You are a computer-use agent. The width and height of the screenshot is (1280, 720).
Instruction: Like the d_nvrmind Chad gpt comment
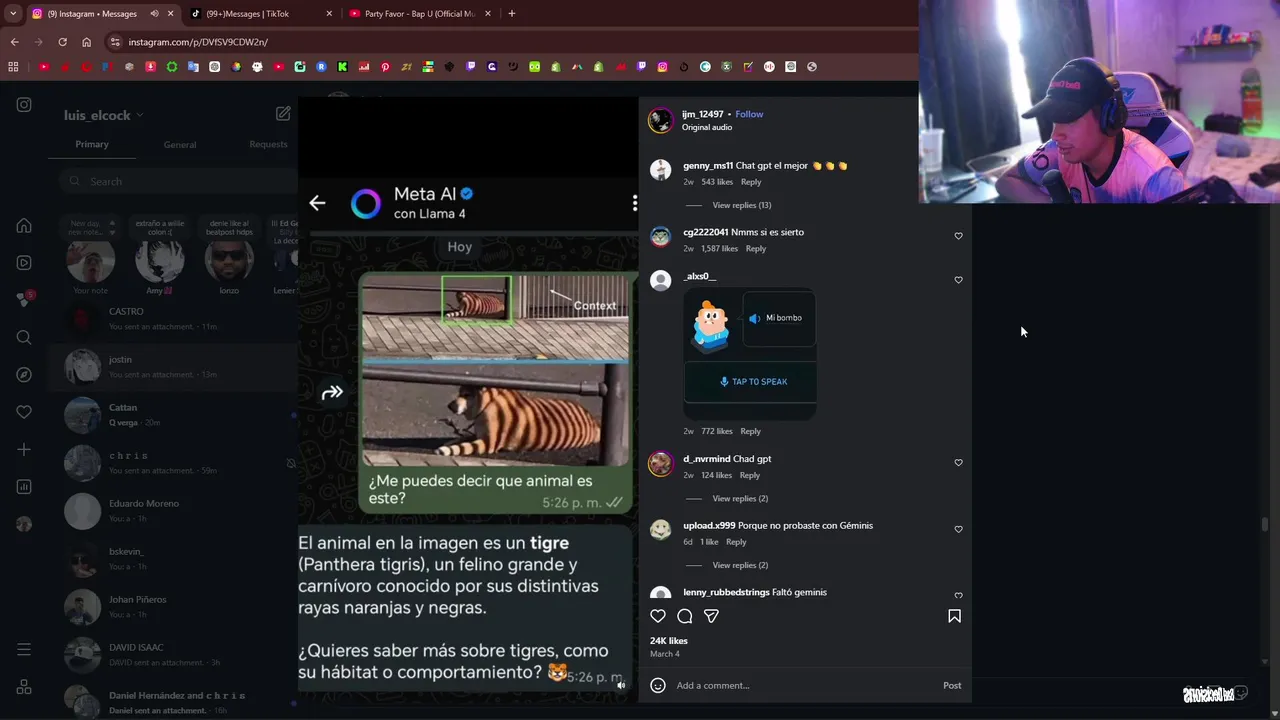click(958, 463)
